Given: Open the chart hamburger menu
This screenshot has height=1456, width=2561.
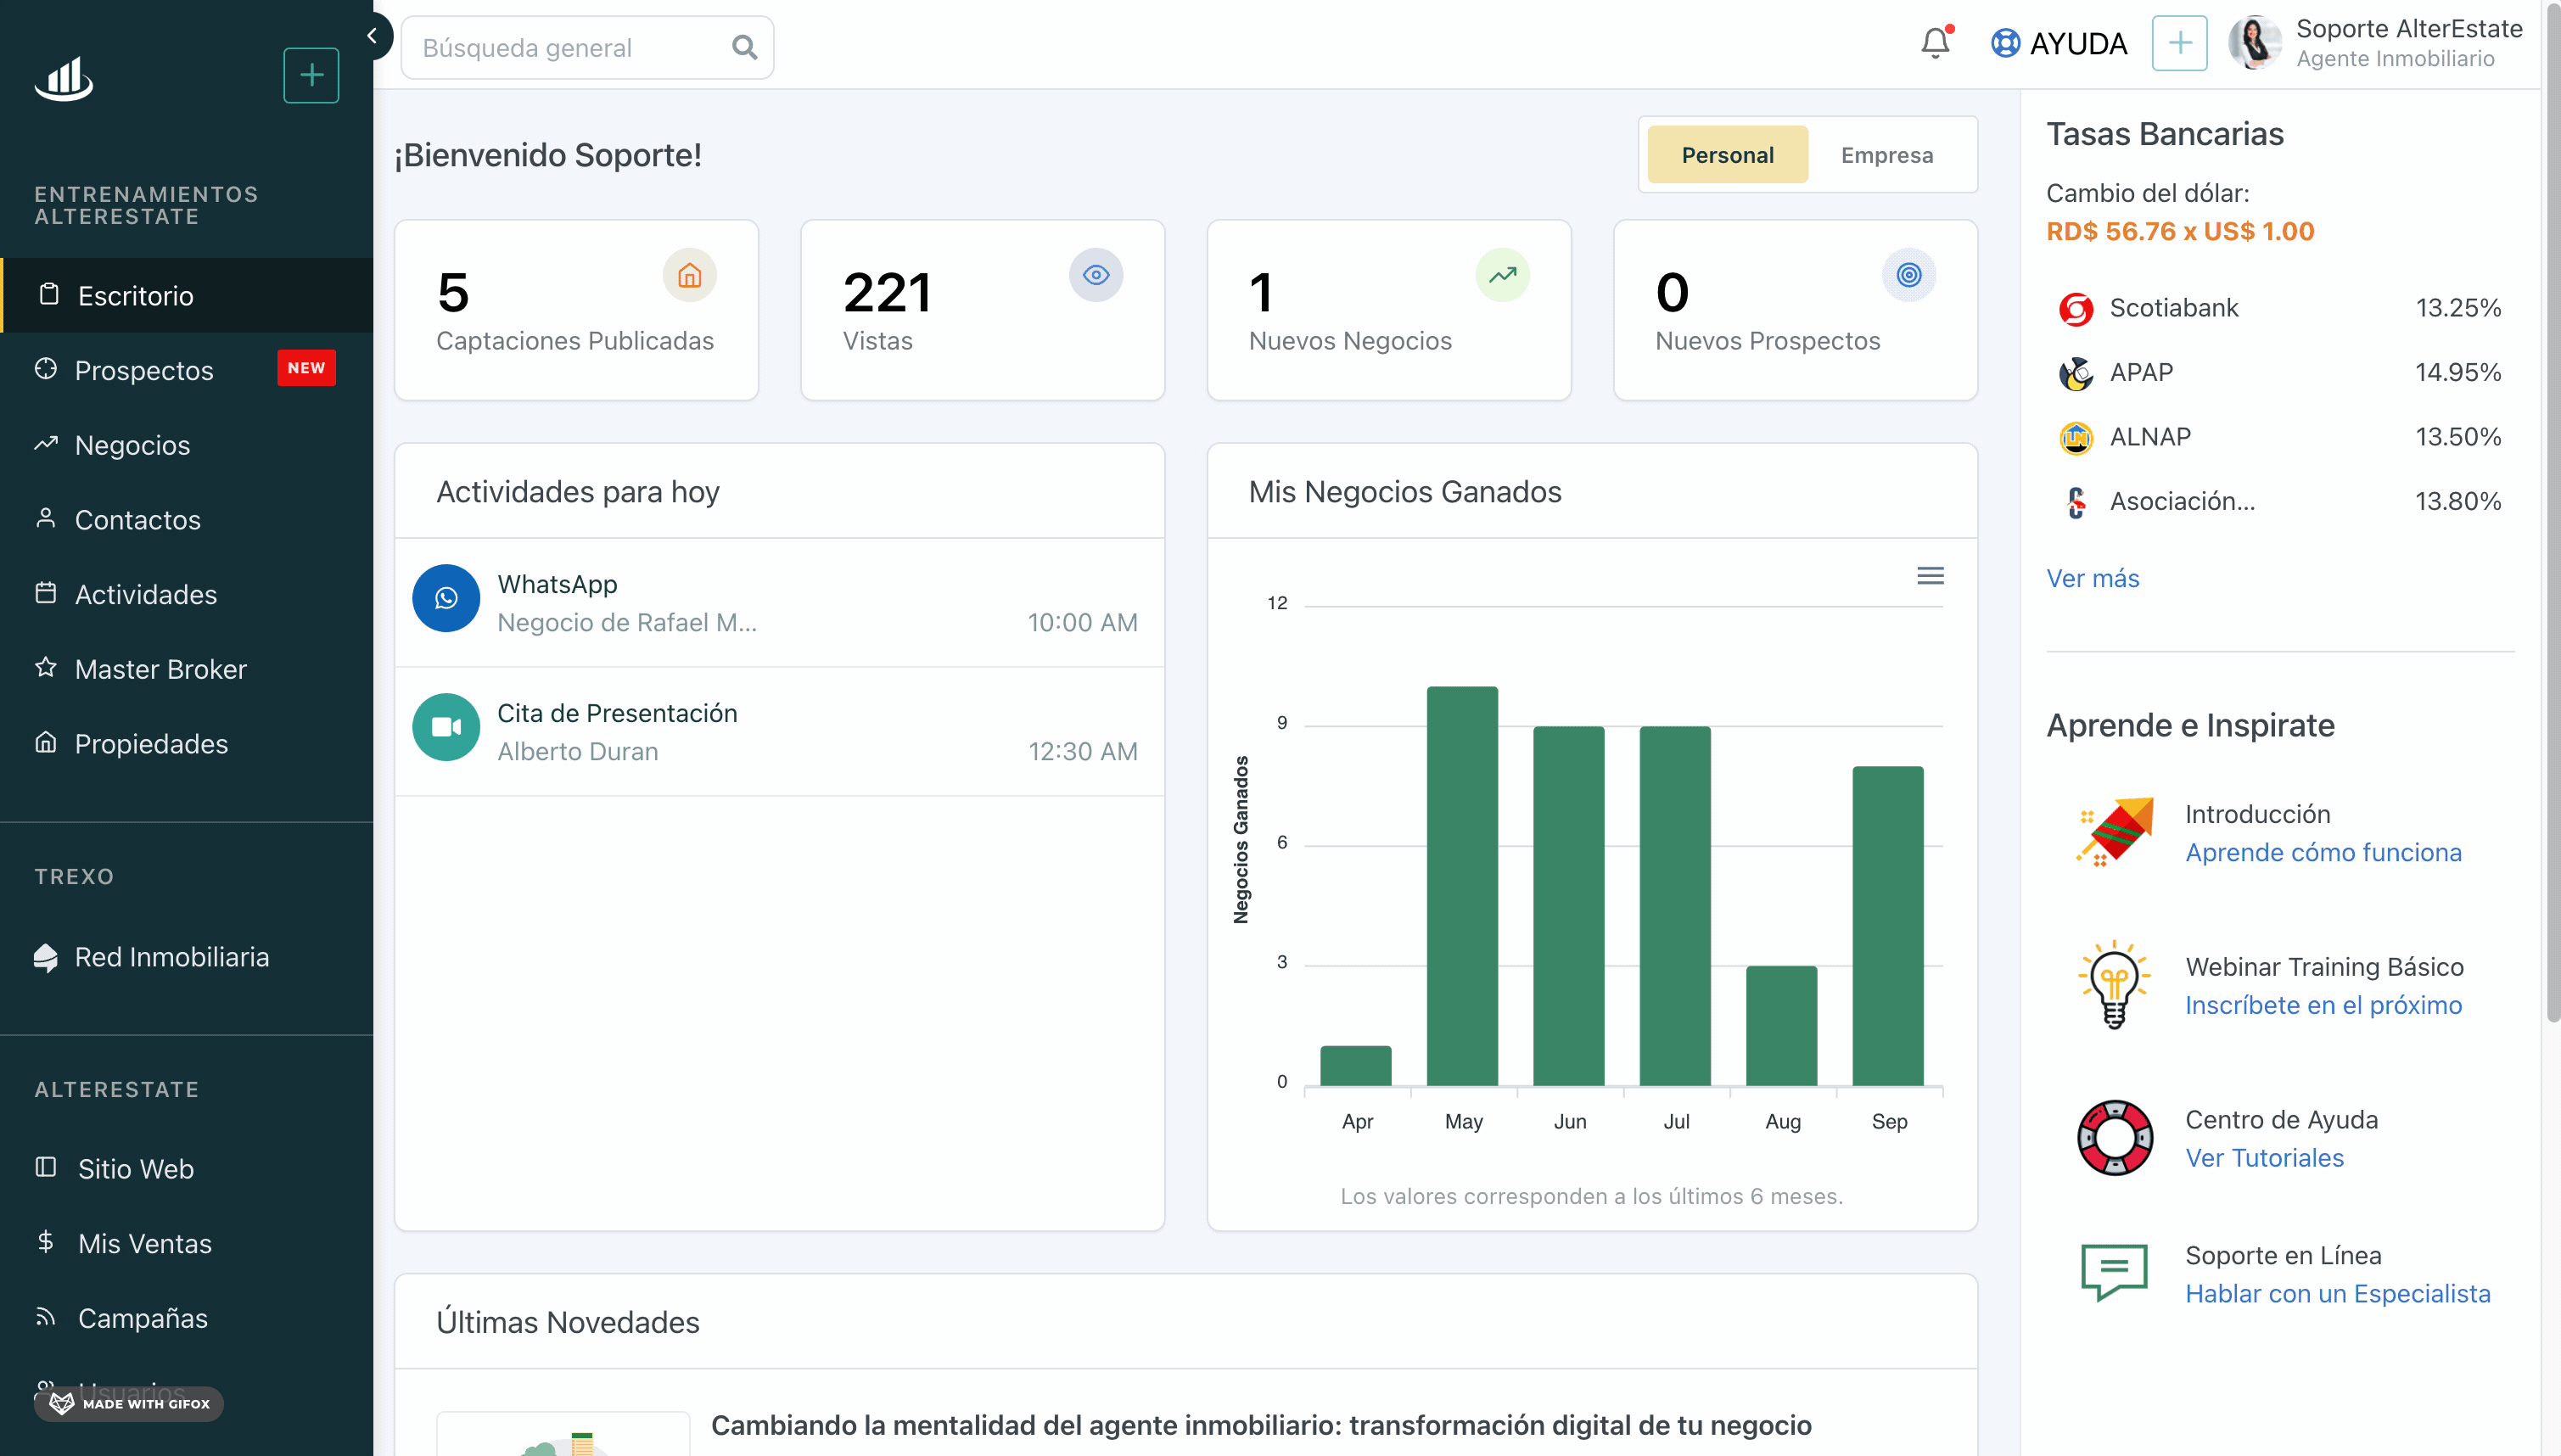Looking at the screenshot, I should [1930, 576].
